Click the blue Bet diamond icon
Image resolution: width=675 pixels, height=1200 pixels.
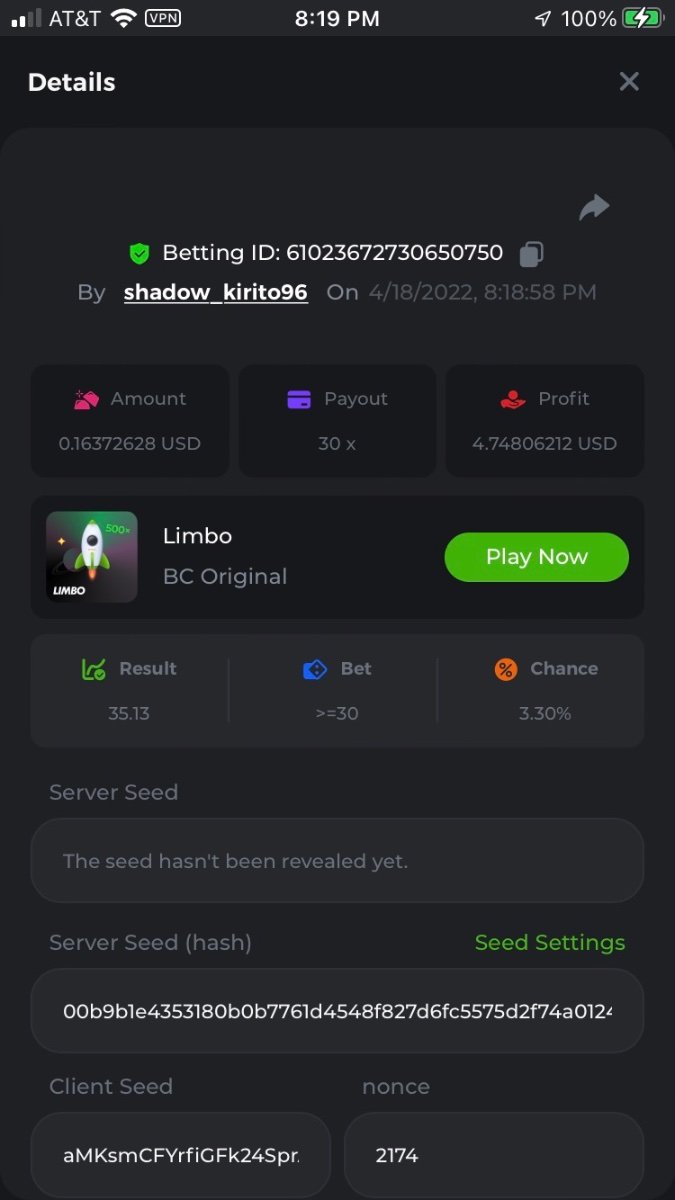point(315,669)
